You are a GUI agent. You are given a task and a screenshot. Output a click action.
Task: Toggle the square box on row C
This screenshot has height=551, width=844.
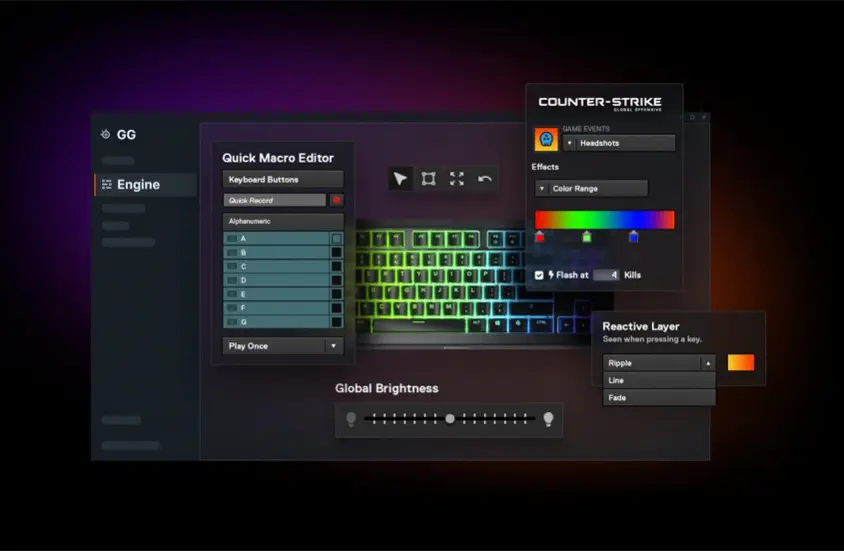coord(336,266)
